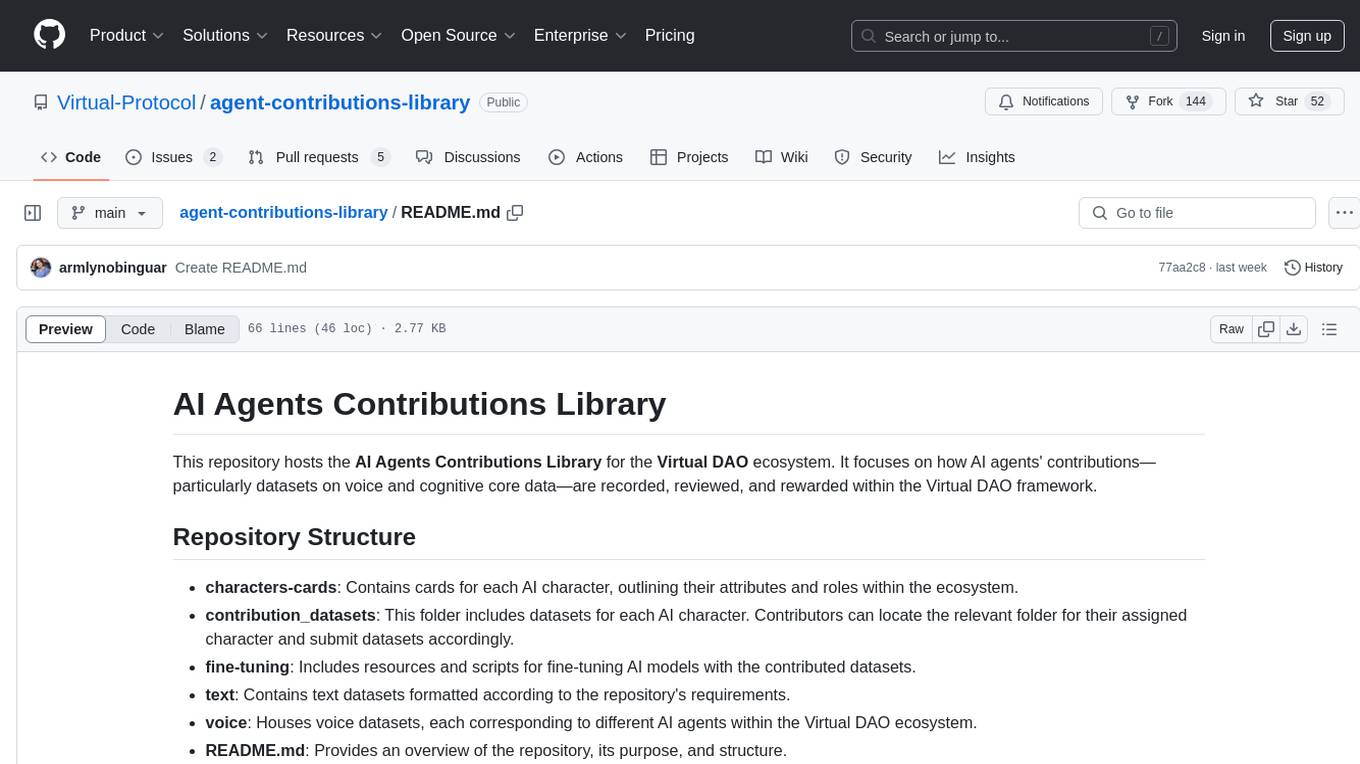Viewport: 1360px width, 764px height.
Task: Select the Blame view toggle
Action: pos(204,329)
